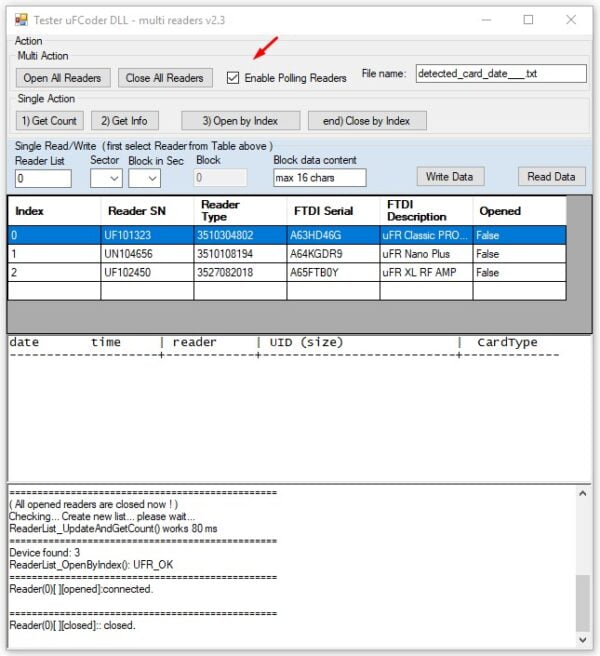
Task: Toggle Enable Polling Readers checkbox
Action: [233, 78]
